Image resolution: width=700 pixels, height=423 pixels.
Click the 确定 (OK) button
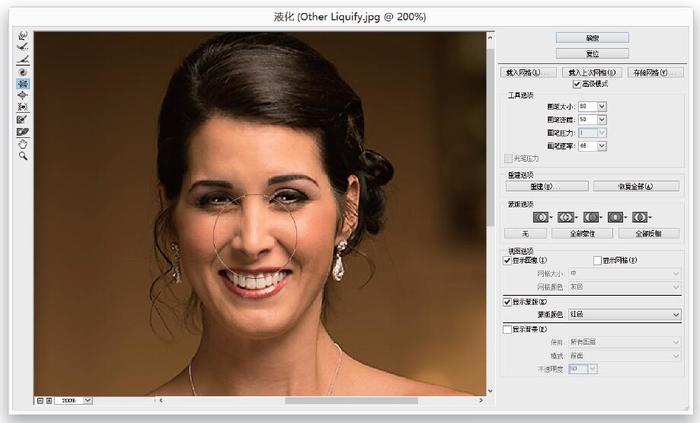tap(592, 38)
